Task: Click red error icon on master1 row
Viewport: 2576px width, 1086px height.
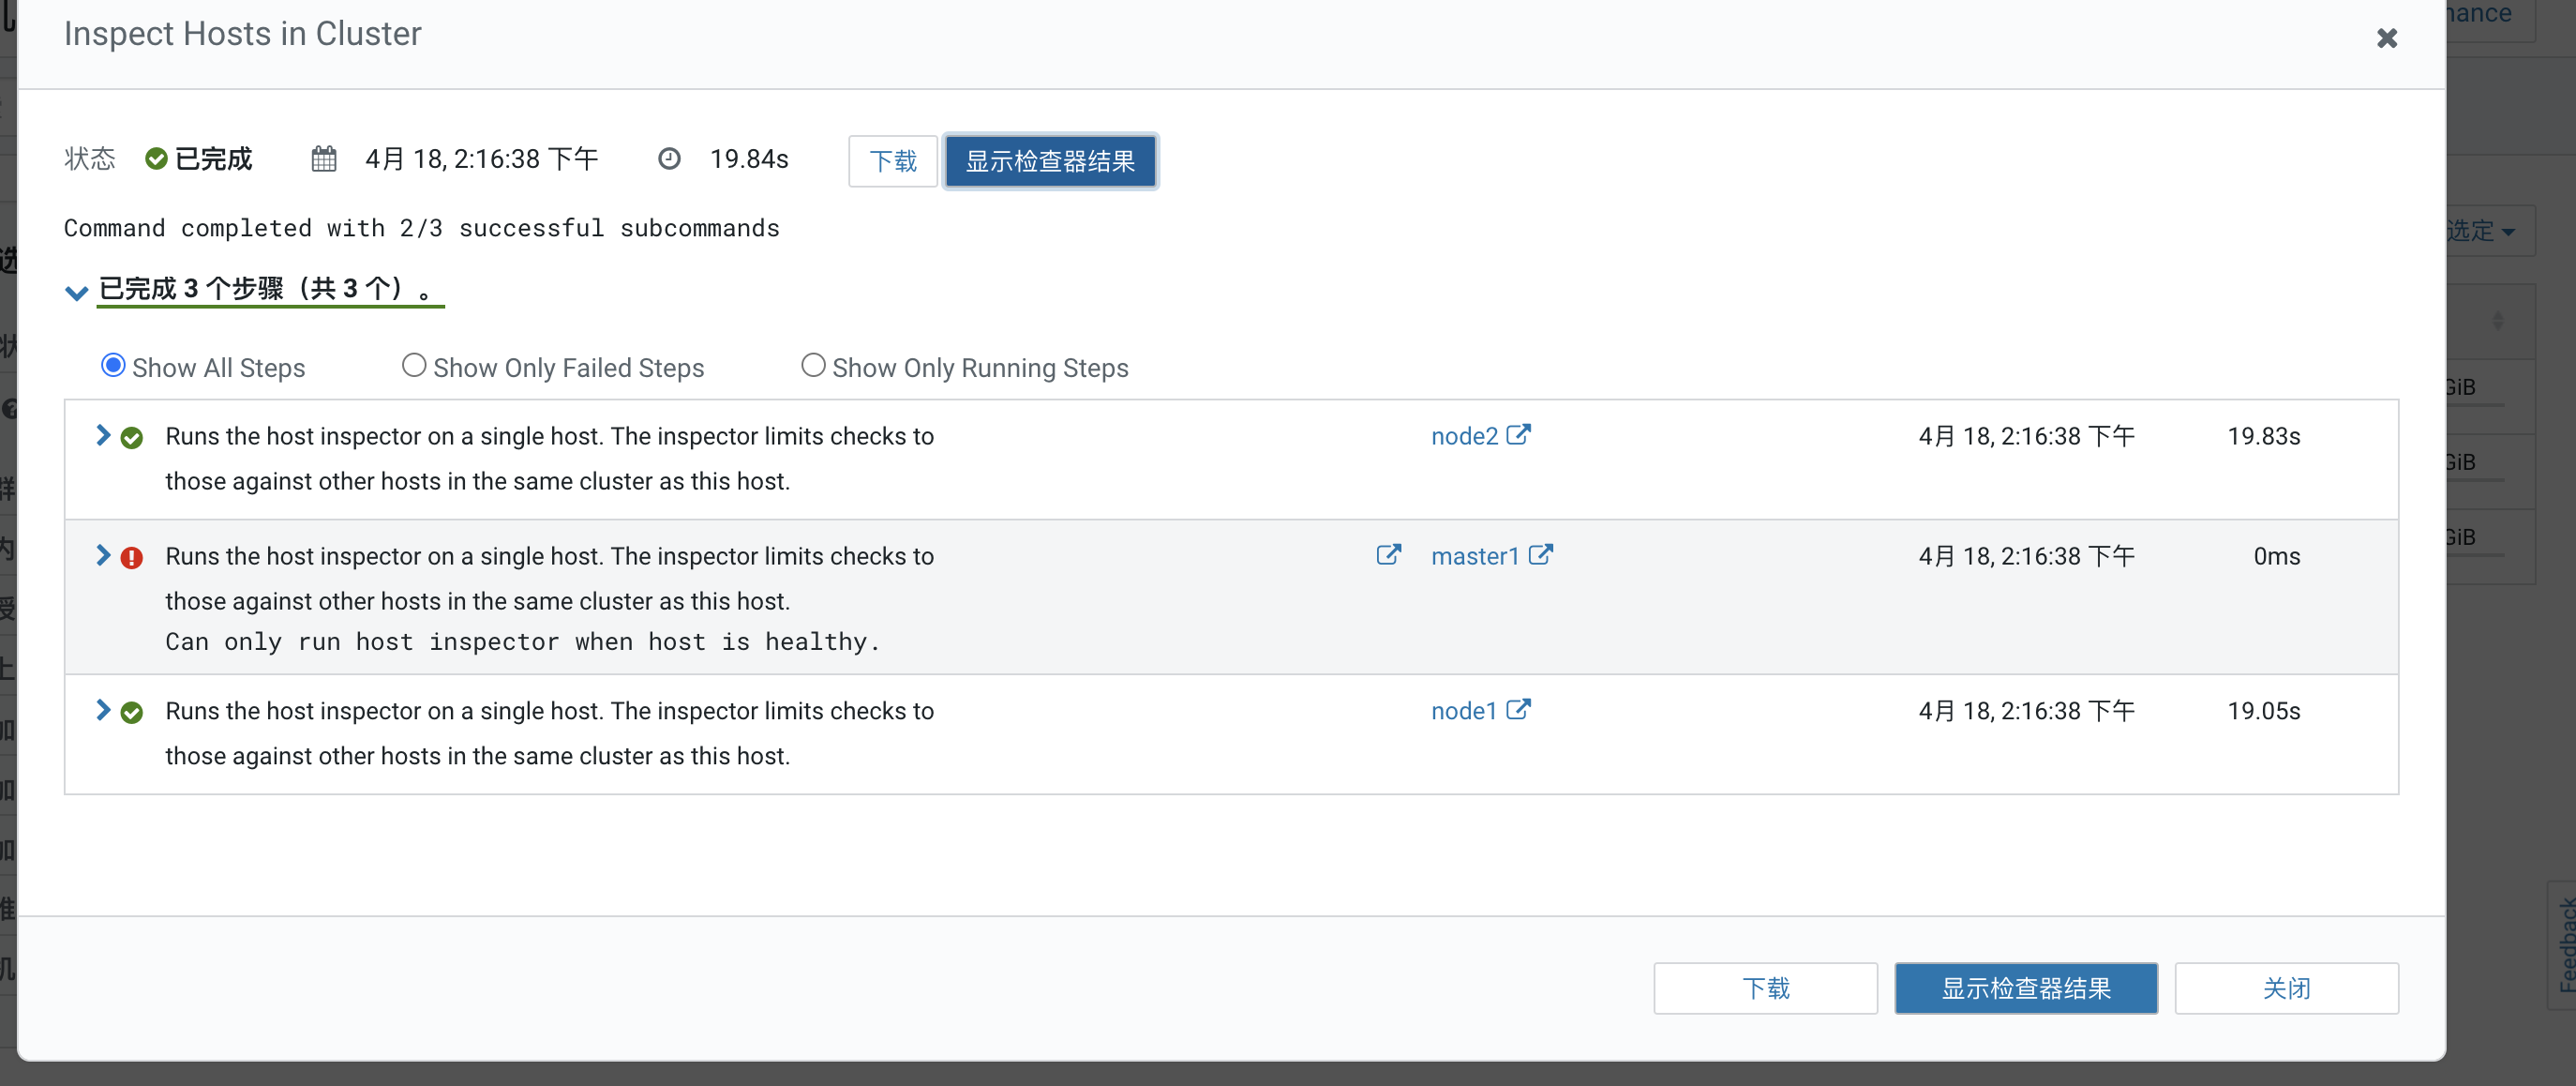Action: point(131,558)
